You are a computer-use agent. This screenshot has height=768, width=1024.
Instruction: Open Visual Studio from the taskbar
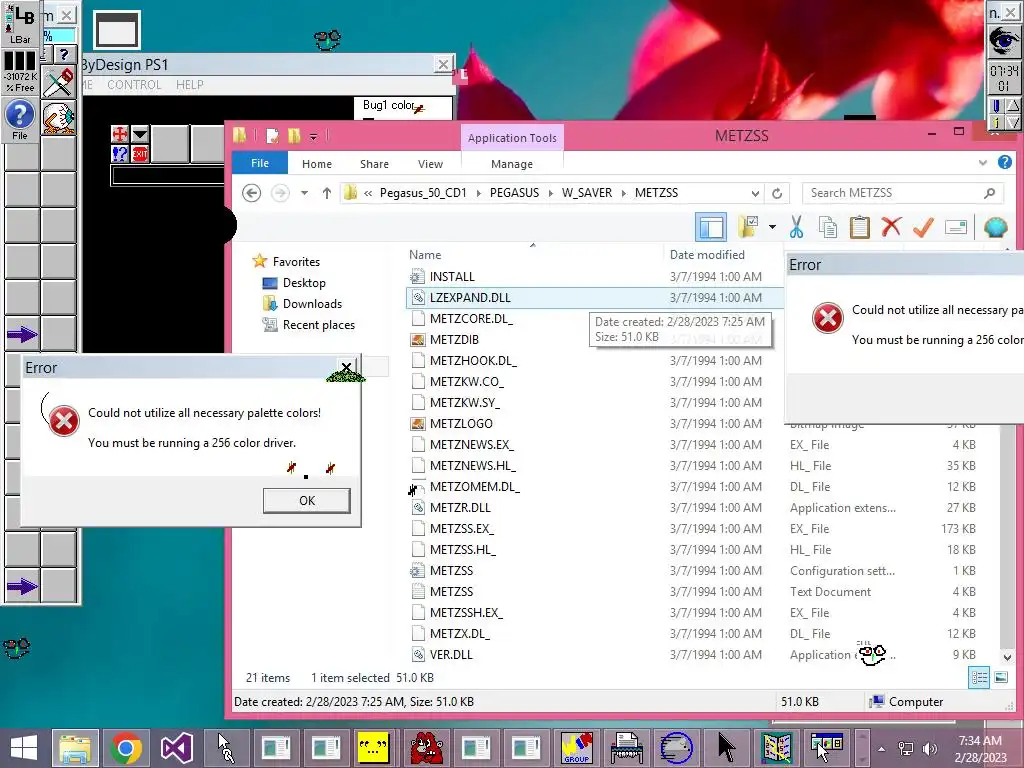click(x=176, y=748)
